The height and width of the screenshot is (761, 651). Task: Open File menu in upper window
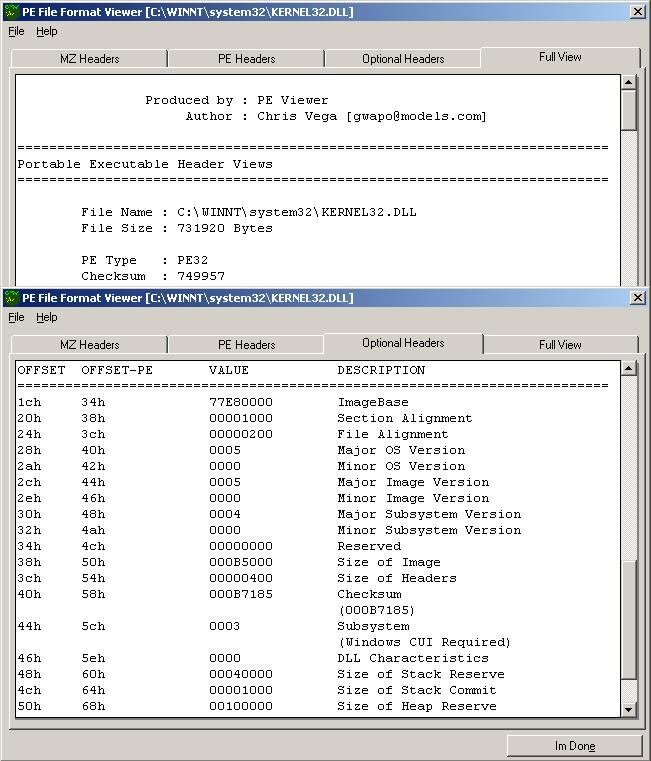pos(16,31)
